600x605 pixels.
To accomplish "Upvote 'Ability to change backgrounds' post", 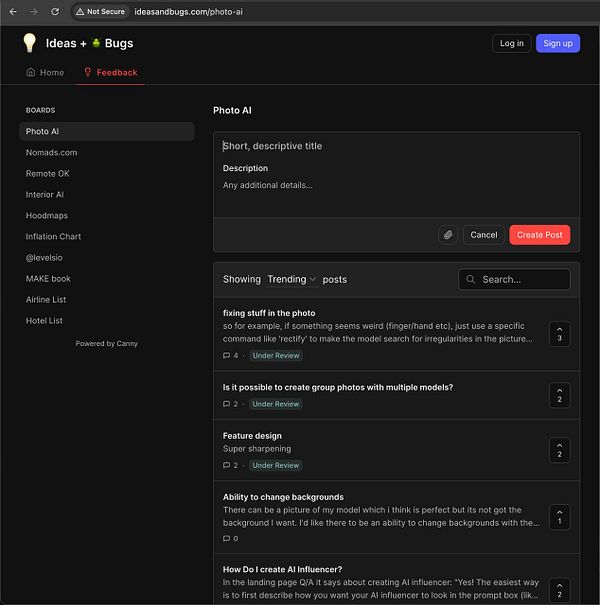I will coord(559,517).
